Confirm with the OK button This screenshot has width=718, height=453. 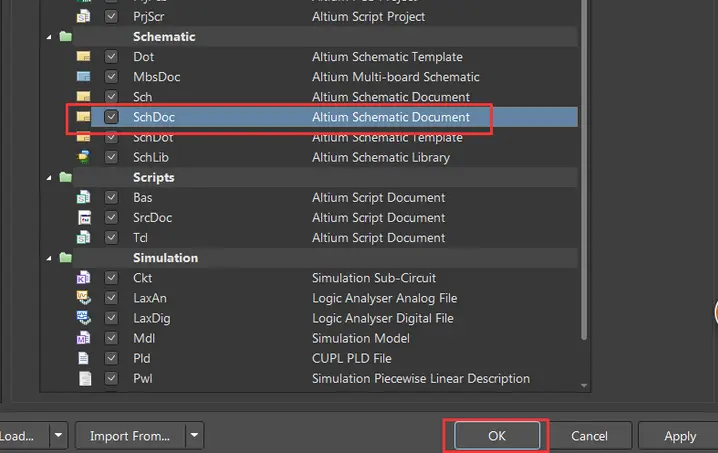coord(497,436)
